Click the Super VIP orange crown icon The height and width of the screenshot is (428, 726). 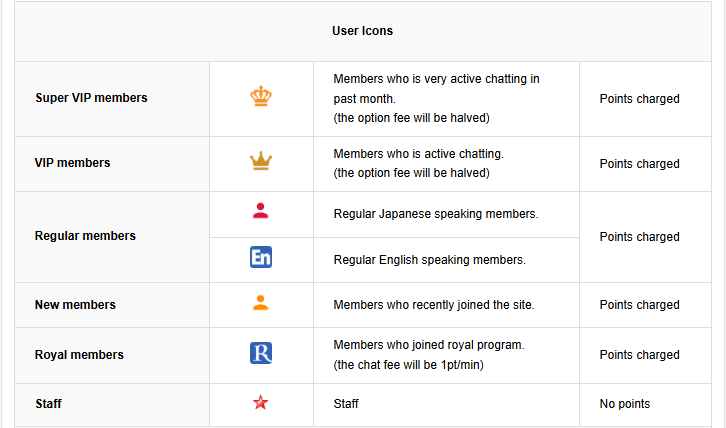(261, 97)
